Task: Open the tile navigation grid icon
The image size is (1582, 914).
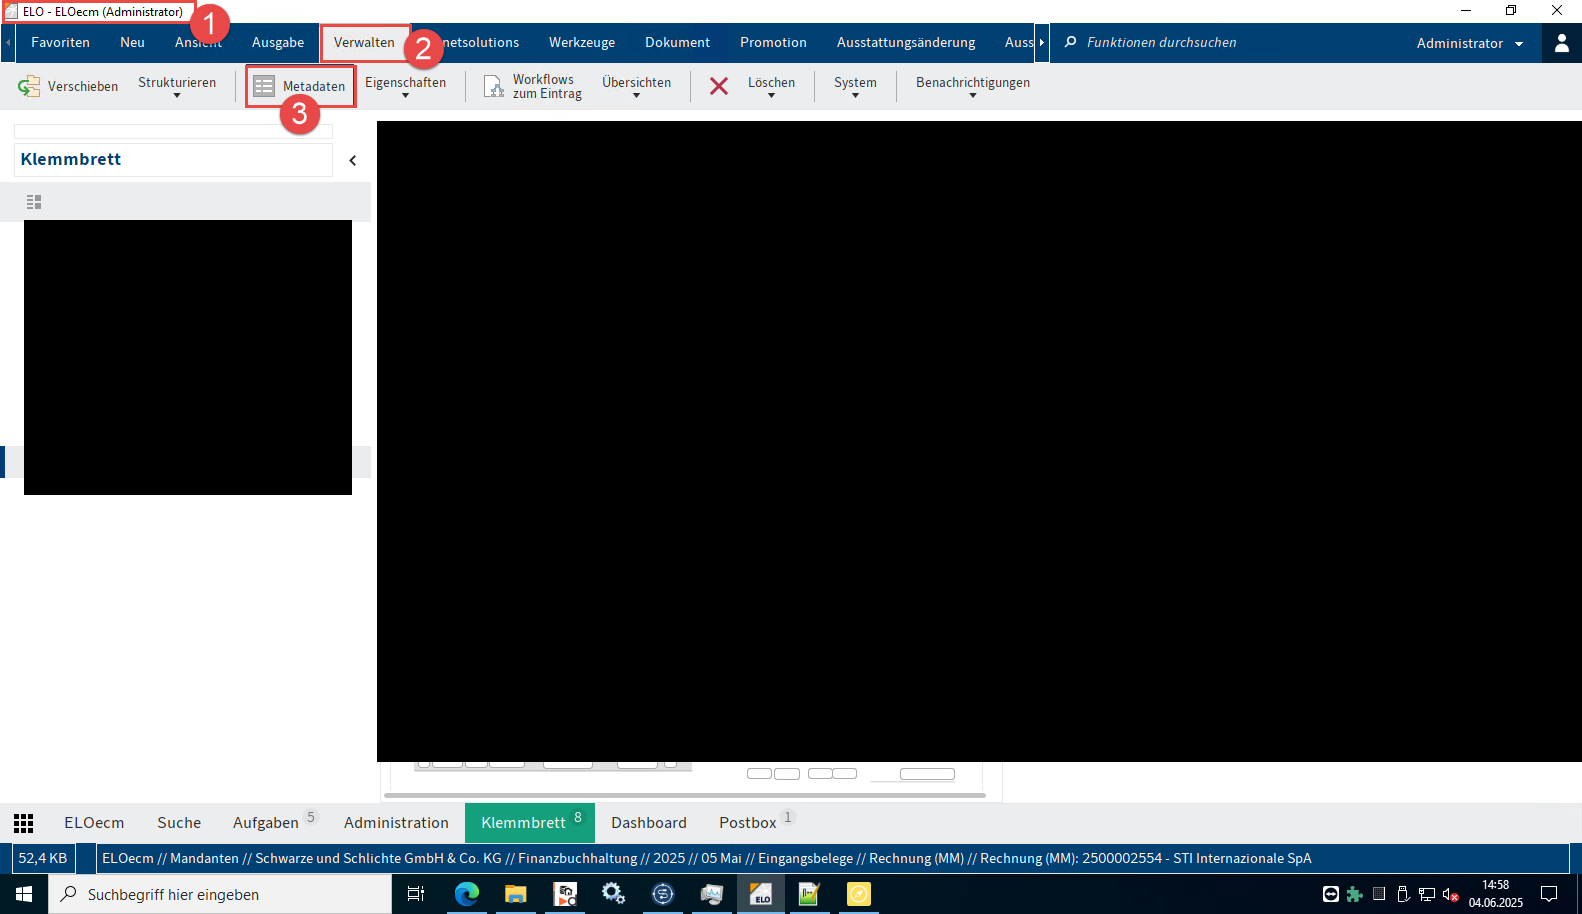Action: click(24, 823)
